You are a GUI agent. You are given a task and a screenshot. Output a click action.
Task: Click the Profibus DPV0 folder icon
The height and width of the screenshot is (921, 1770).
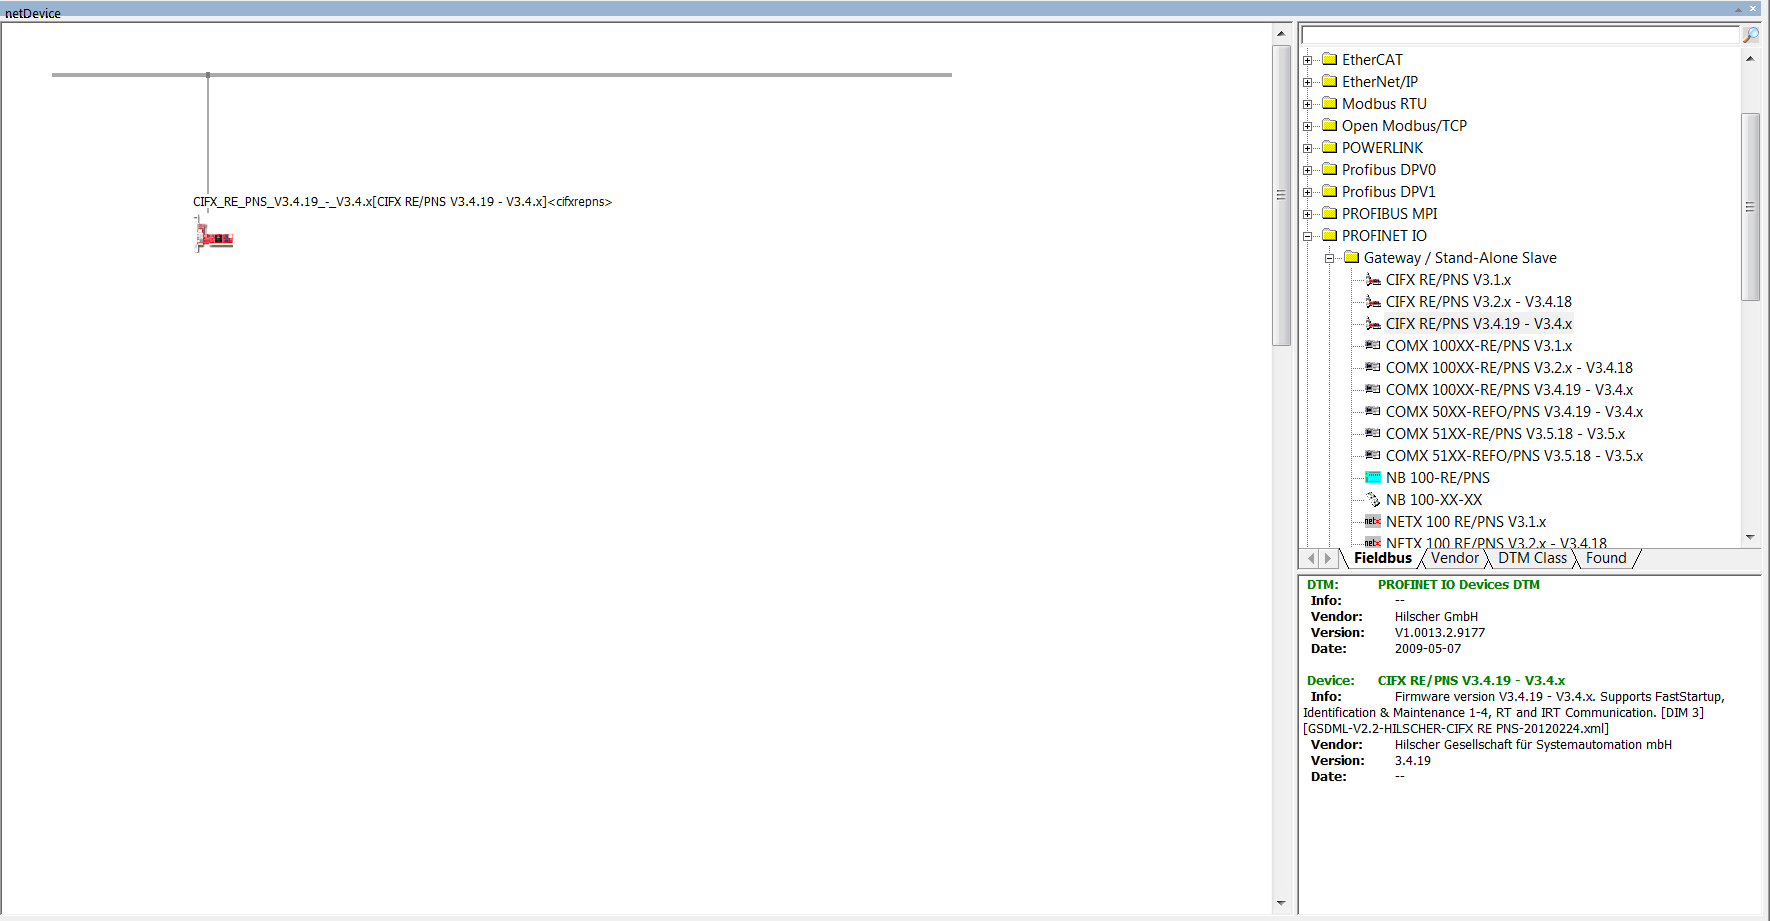1330,169
